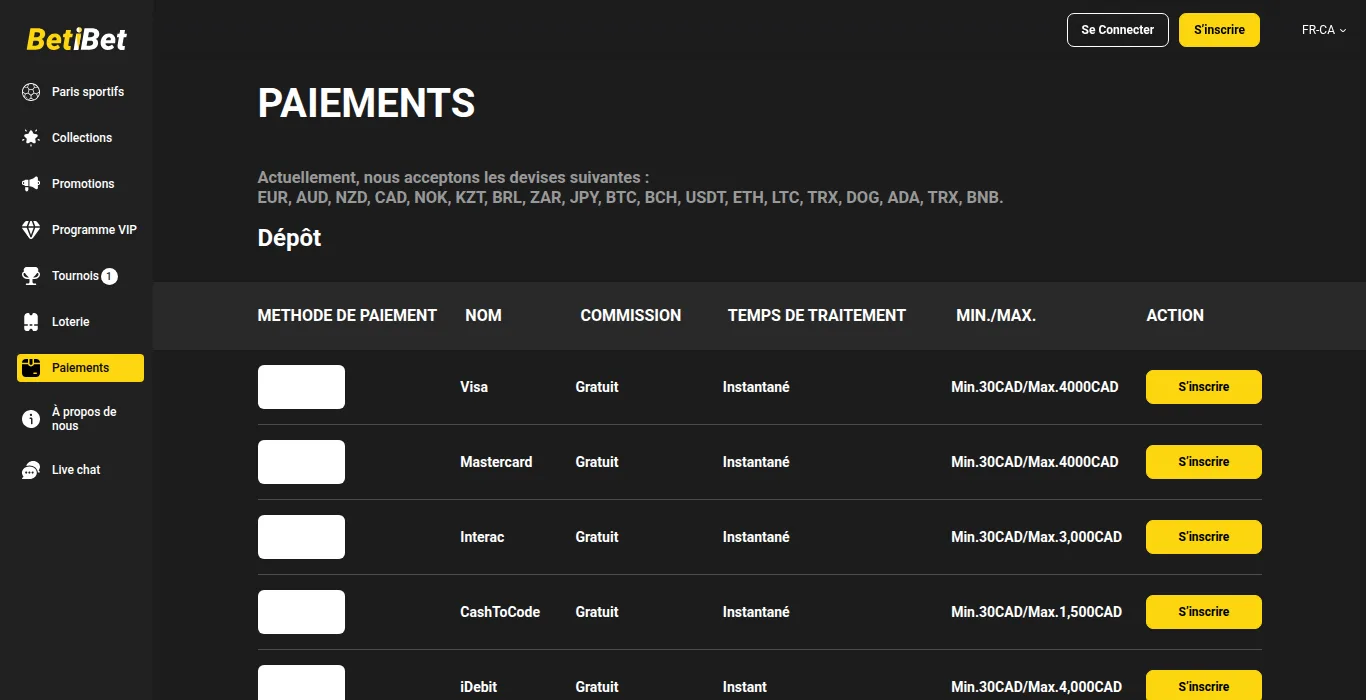The width and height of the screenshot is (1366, 700).
Task: Click Gratuit in the Visa row
Action: [597, 387]
